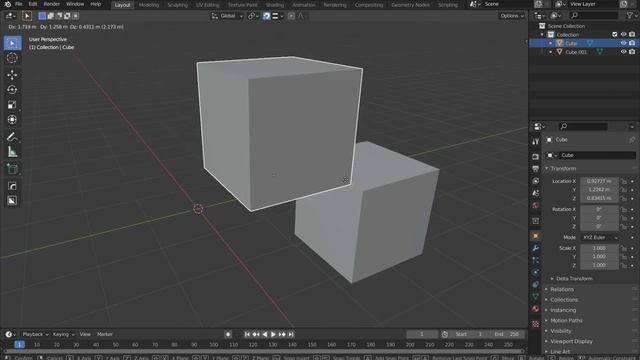
Task: Click the object name field Cube
Action: coord(598,155)
